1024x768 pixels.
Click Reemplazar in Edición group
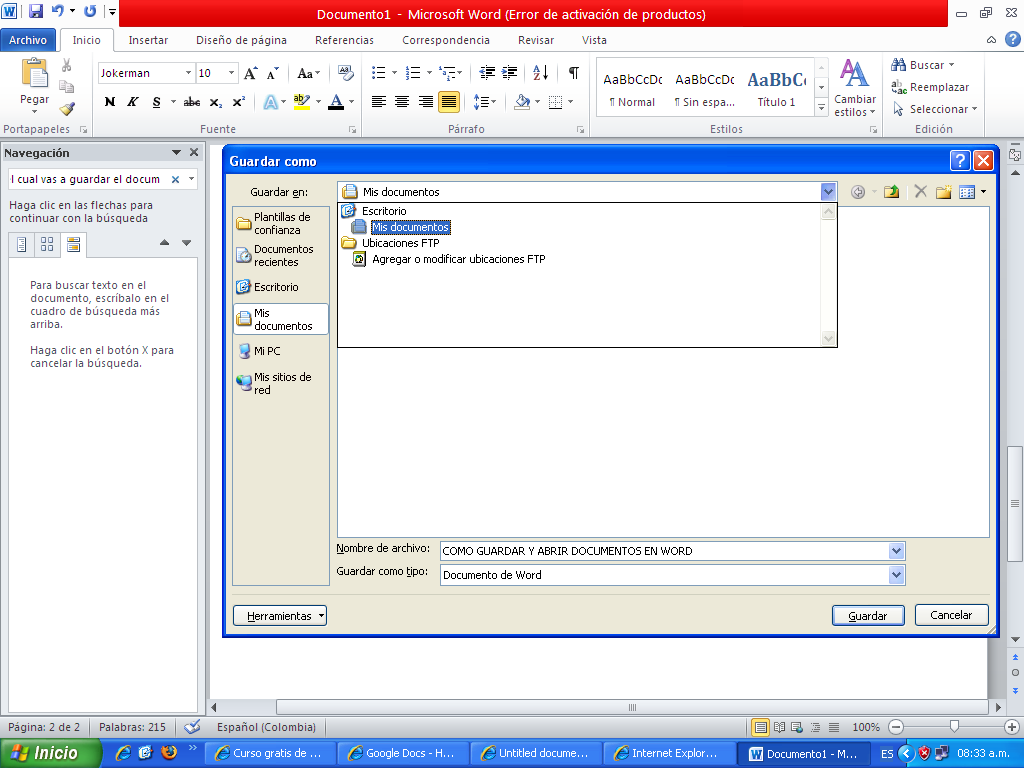(x=931, y=87)
